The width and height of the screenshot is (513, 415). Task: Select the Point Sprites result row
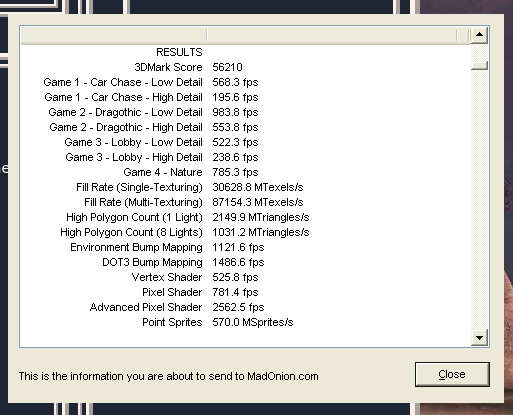point(246,322)
